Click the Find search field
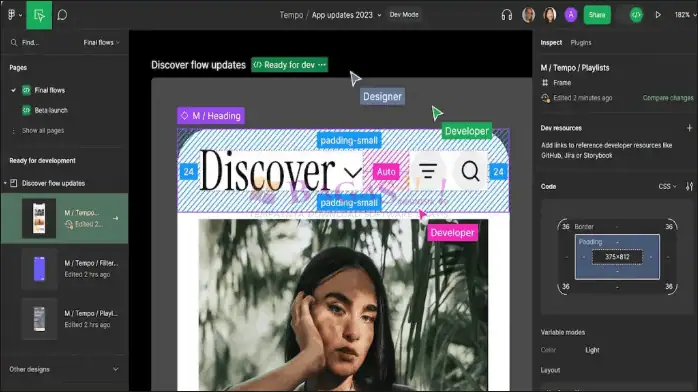This screenshot has height=392, width=698. pos(30,43)
